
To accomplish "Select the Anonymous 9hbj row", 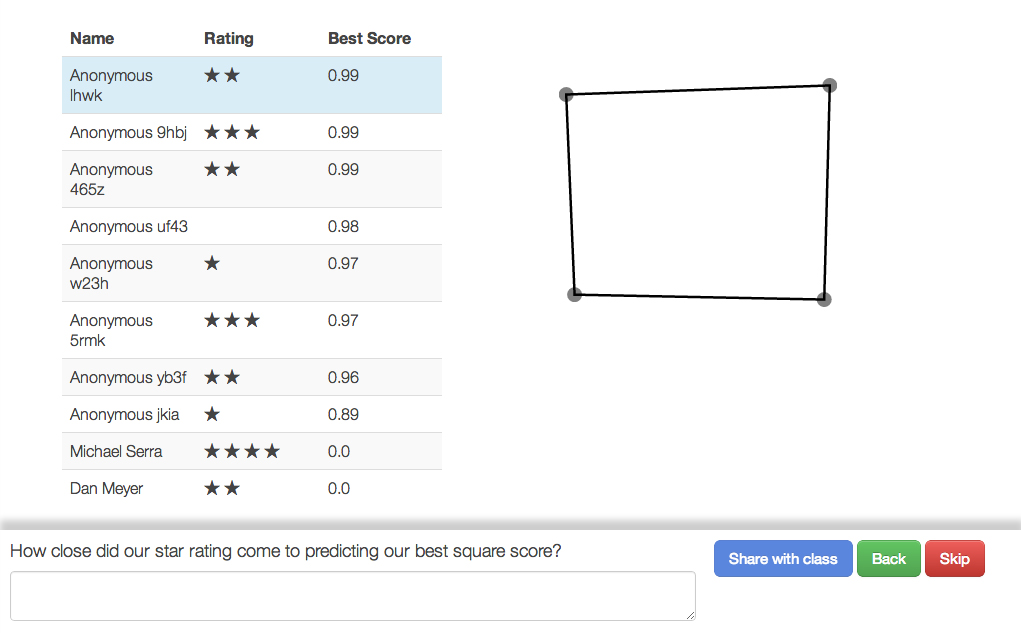I will tap(251, 132).
